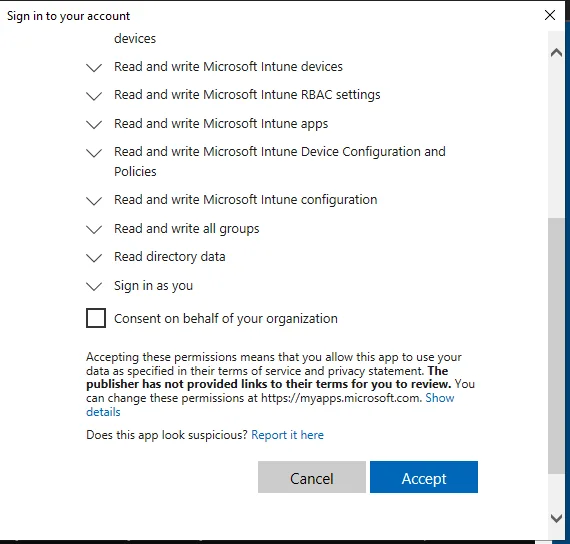Expand Read and write all groups permission

pos(94,230)
